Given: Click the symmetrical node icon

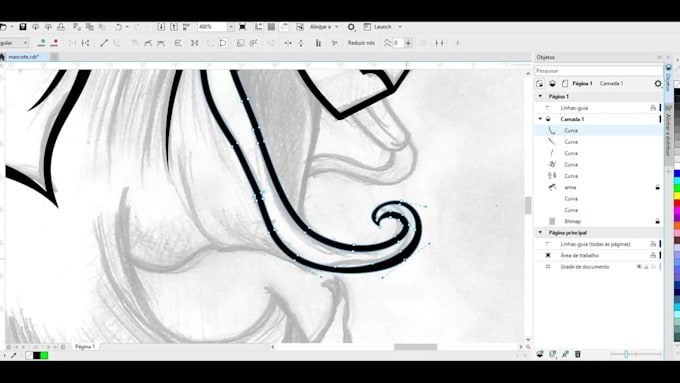Looking at the screenshot, I should (161, 43).
